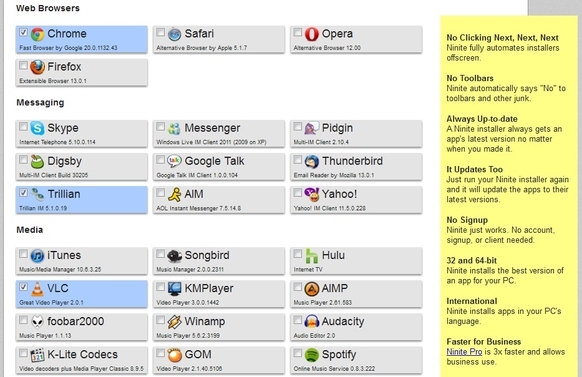Check the Audacity checkbox
The height and width of the screenshot is (377, 582).
click(x=298, y=320)
